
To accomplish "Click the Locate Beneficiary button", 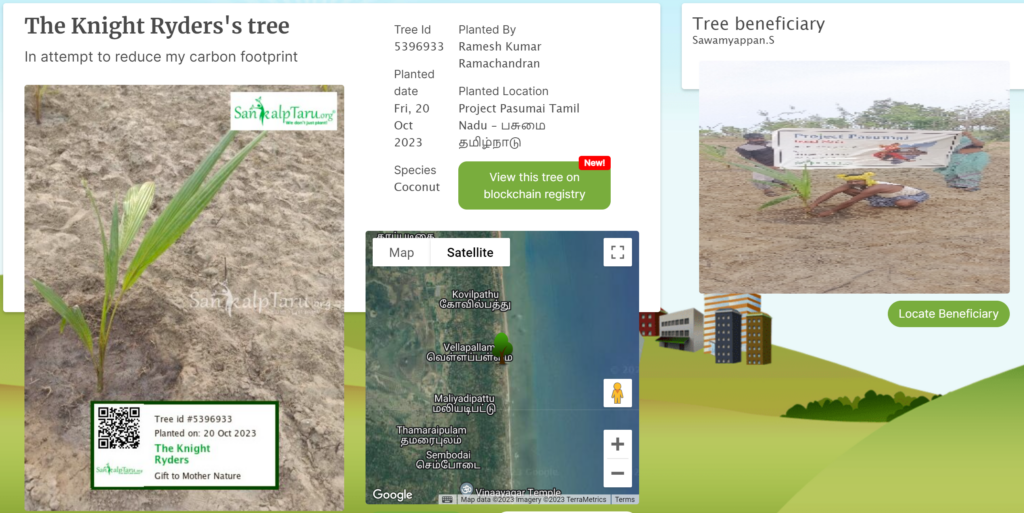I will [948, 314].
